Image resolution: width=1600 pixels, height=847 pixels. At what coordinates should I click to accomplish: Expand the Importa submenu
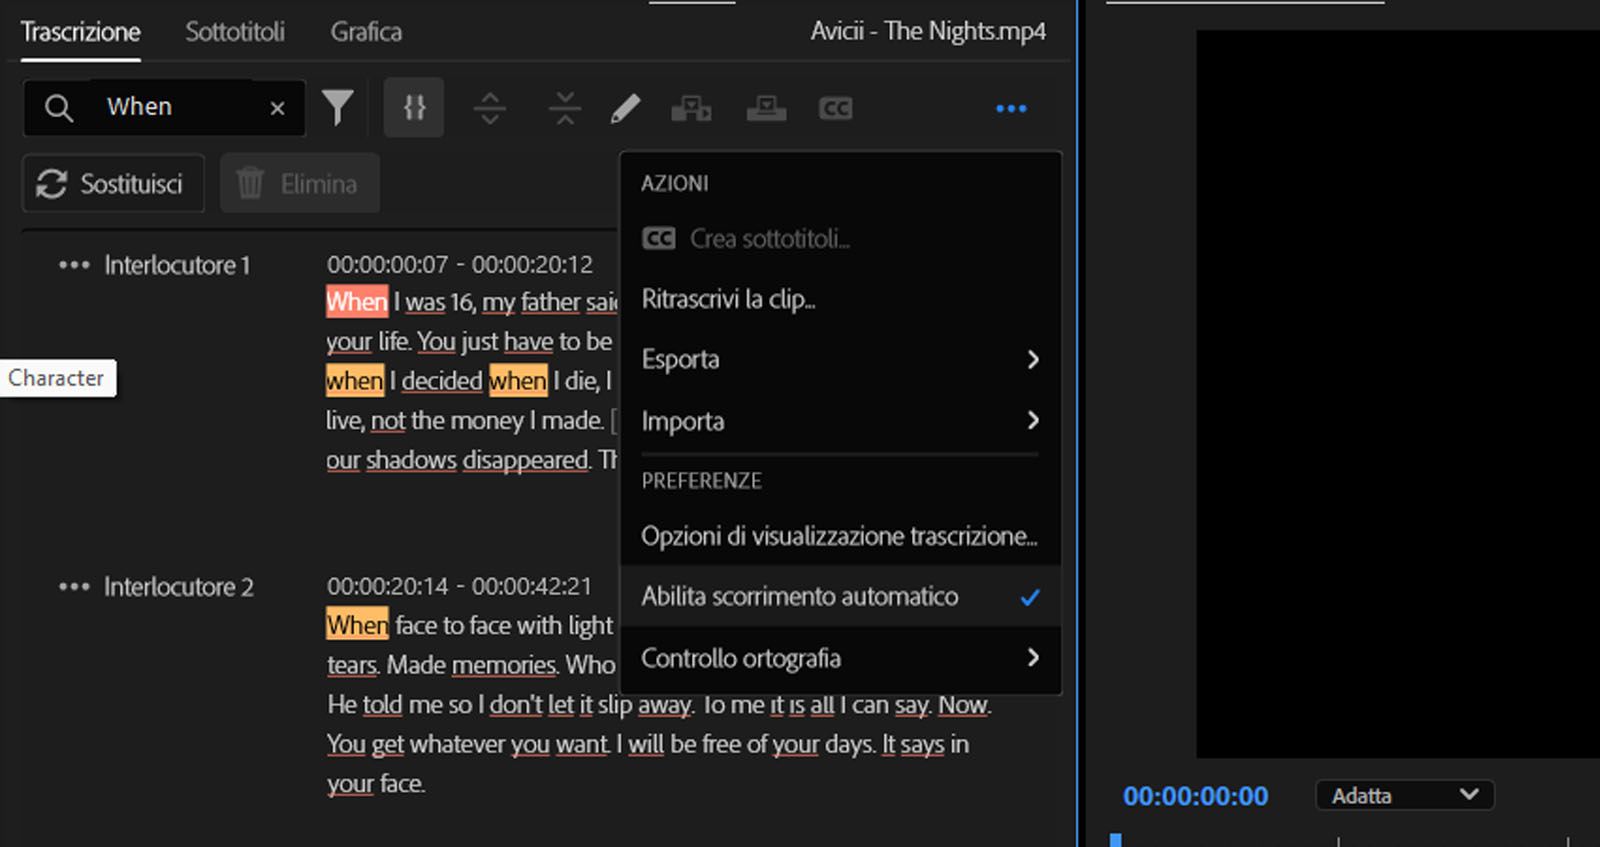click(840, 421)
